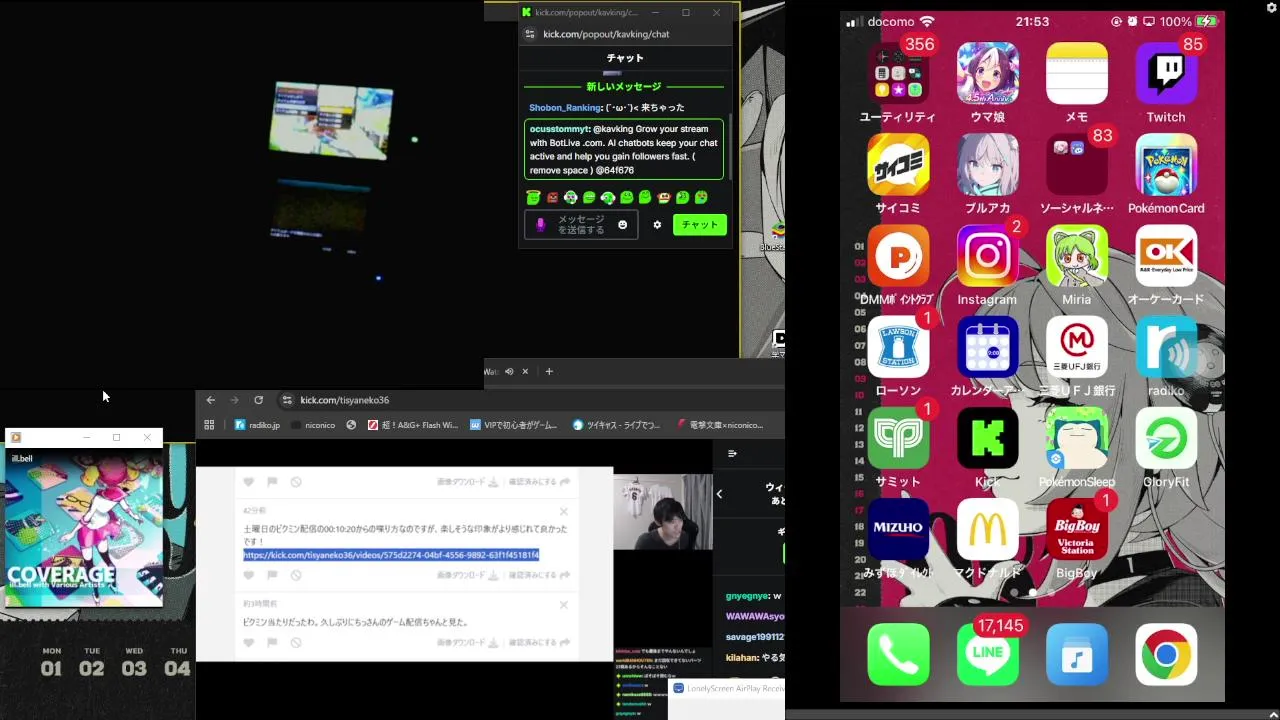Open the BigBoy app
This screenshot has height=720, width=1280.
click(x=1076, y=529)
